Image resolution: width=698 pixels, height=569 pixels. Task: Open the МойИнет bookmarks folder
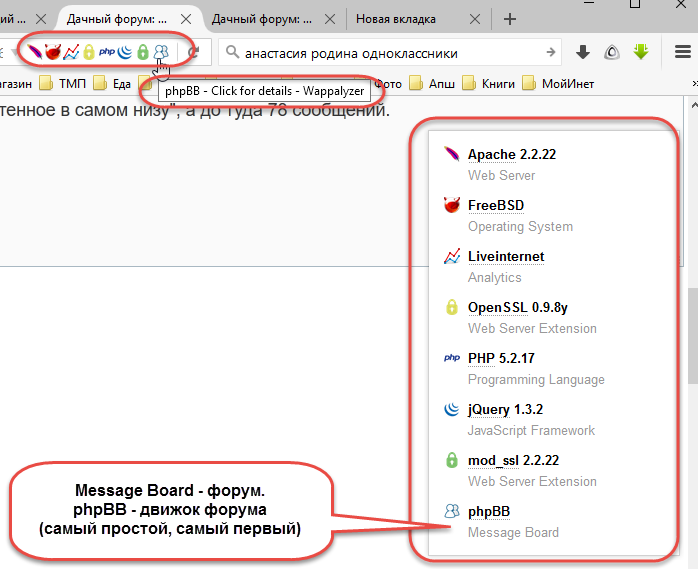[558, 84]
